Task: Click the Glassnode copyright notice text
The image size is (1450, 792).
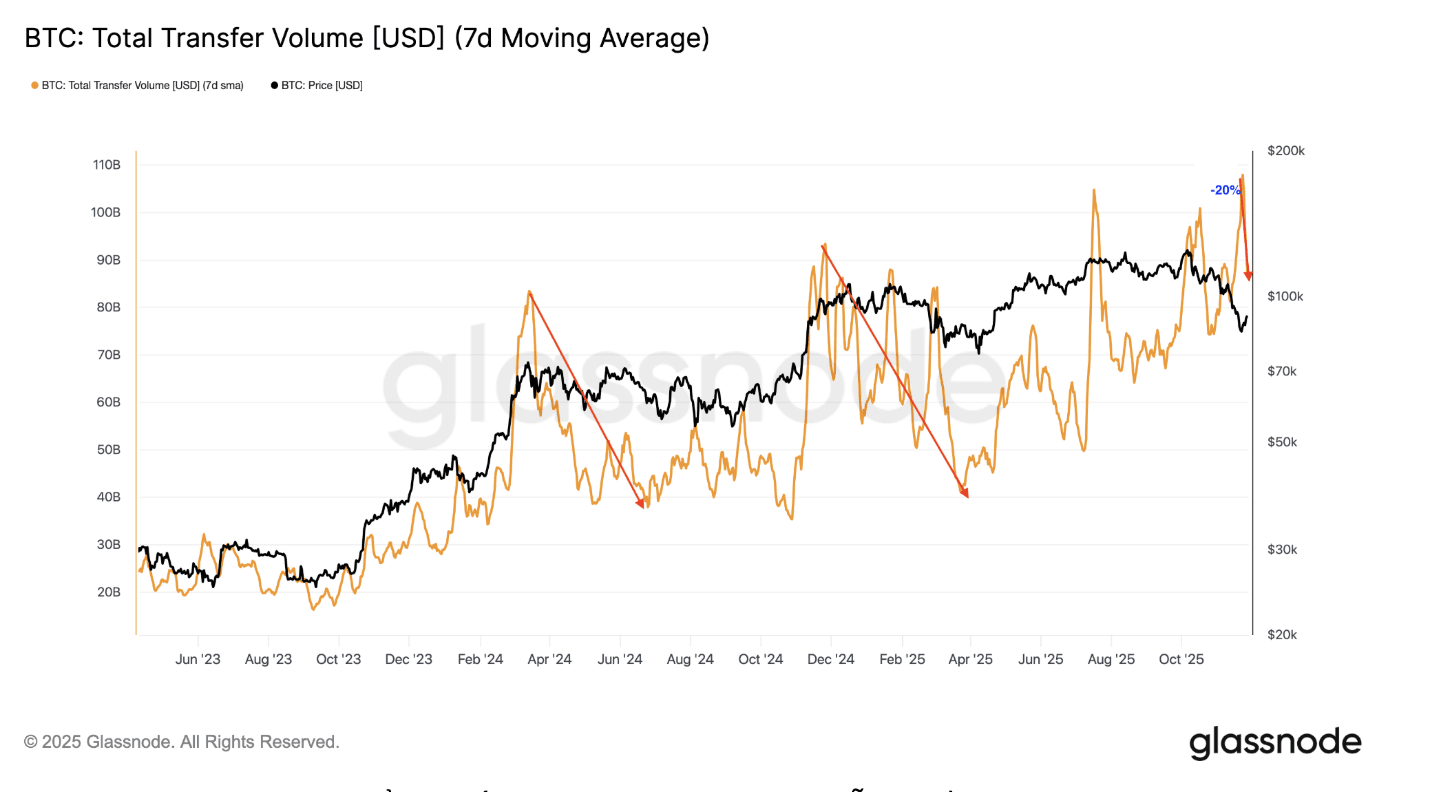Action: 182,742
